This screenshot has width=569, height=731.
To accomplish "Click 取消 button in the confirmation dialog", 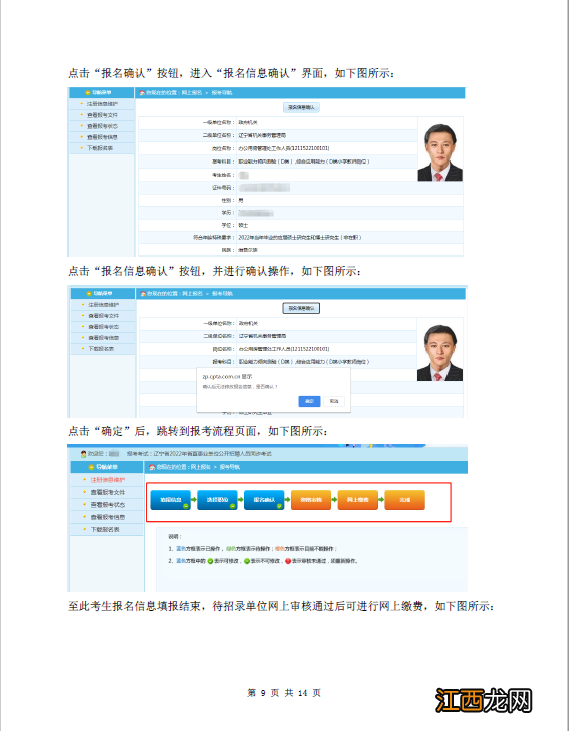I will [x=334, y=401].
